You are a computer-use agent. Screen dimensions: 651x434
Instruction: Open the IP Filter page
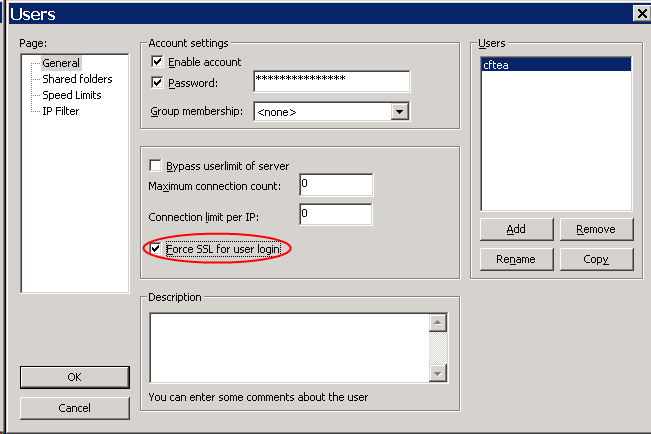click(60, 111)
